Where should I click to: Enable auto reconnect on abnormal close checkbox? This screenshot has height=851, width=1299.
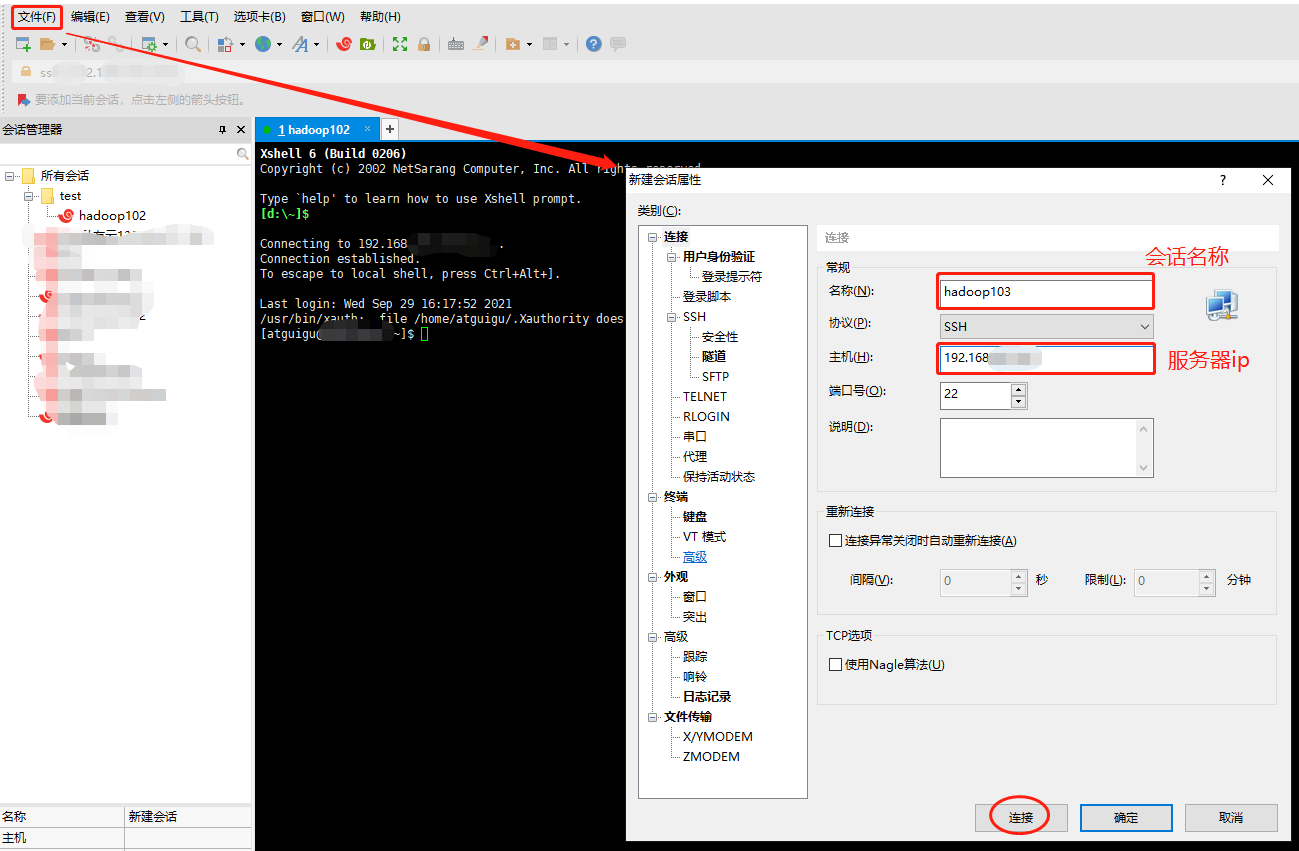836,541
